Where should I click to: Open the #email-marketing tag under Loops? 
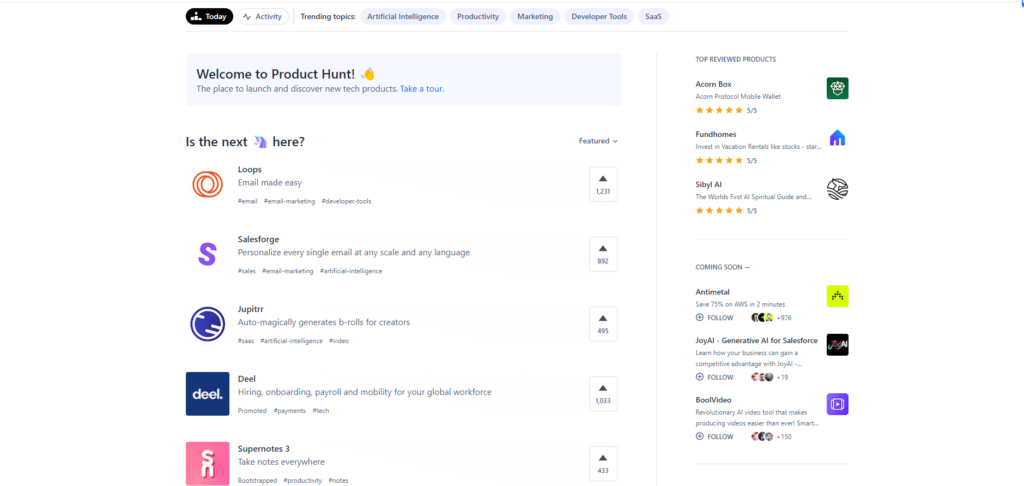(289, 201)
